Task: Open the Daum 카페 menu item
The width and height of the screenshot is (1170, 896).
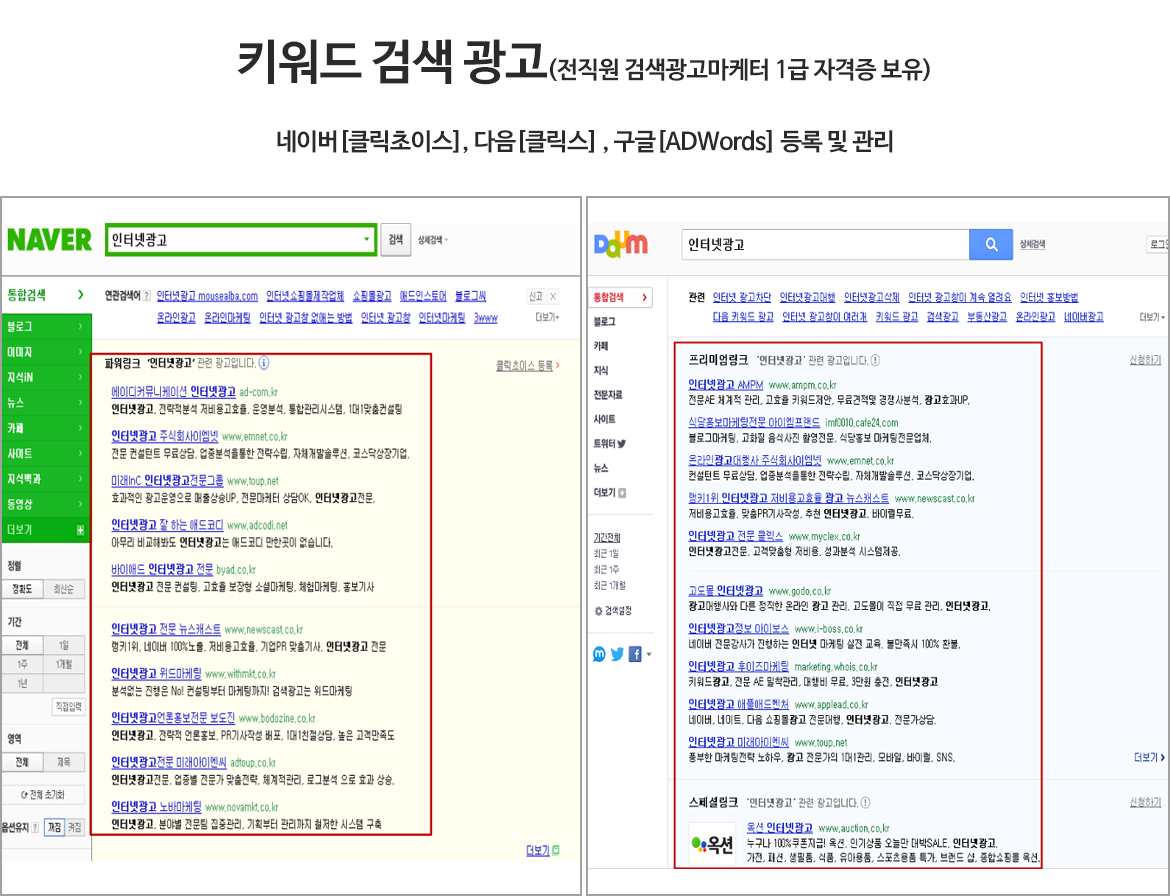Action: 601,346
